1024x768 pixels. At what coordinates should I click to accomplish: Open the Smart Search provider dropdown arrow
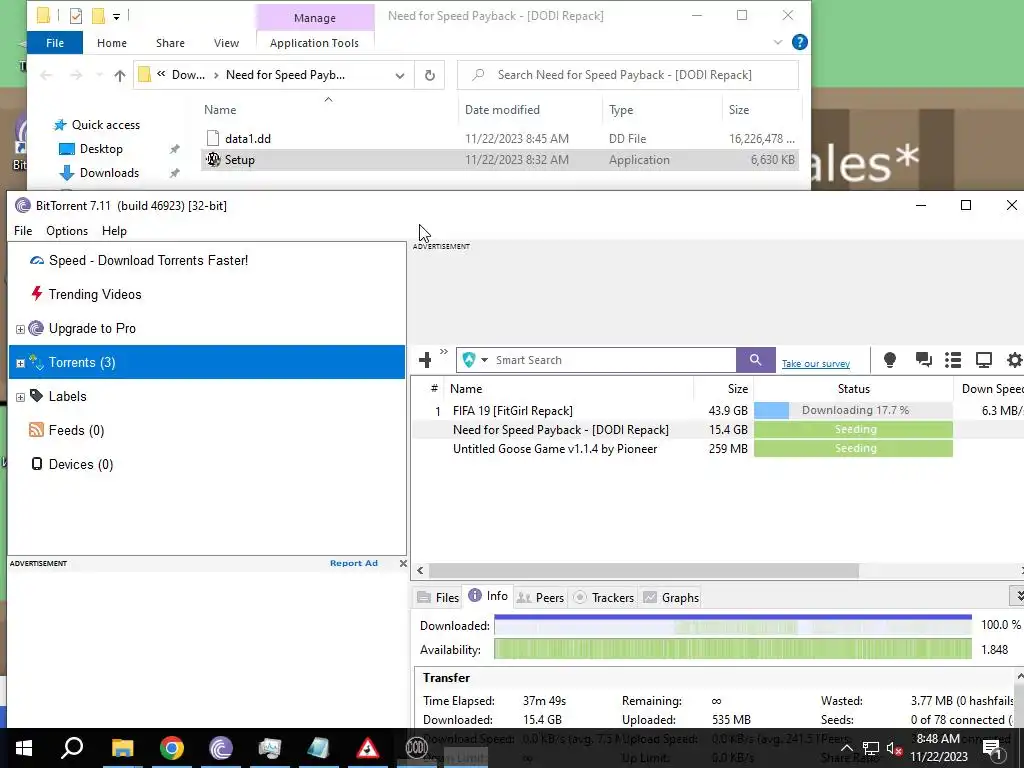484,360
